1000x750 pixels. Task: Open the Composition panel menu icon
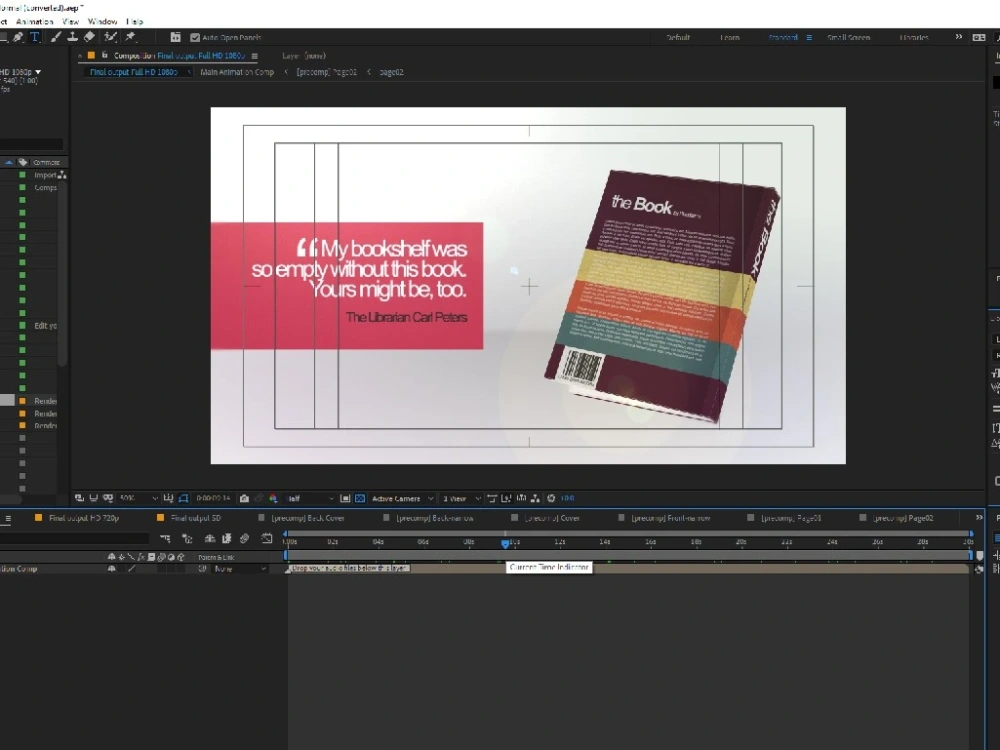pyautogui.click(x=254, y=56)
